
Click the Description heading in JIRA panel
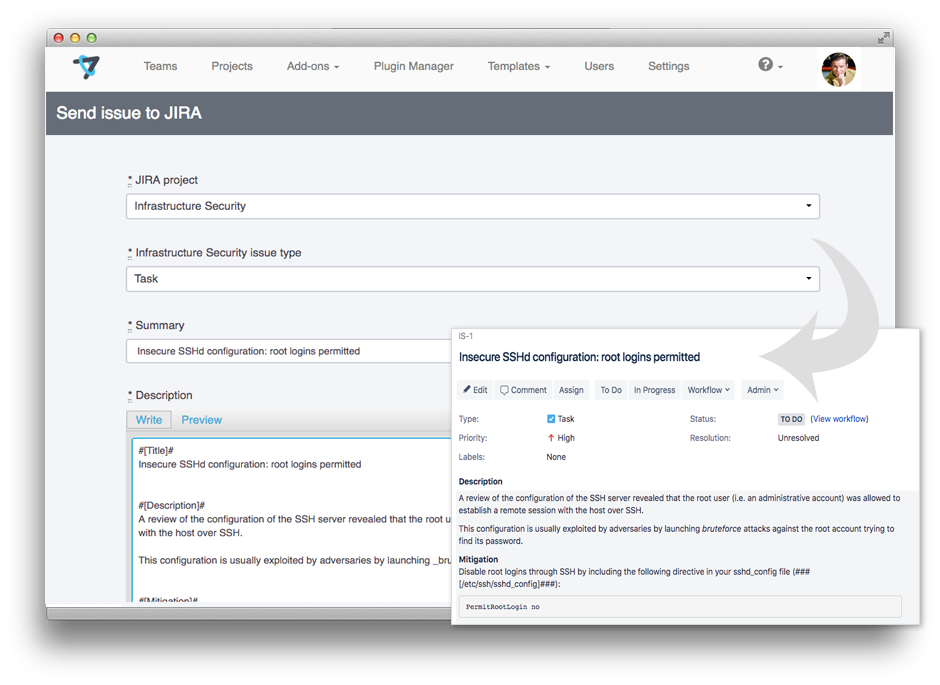(x=480, y=481)
